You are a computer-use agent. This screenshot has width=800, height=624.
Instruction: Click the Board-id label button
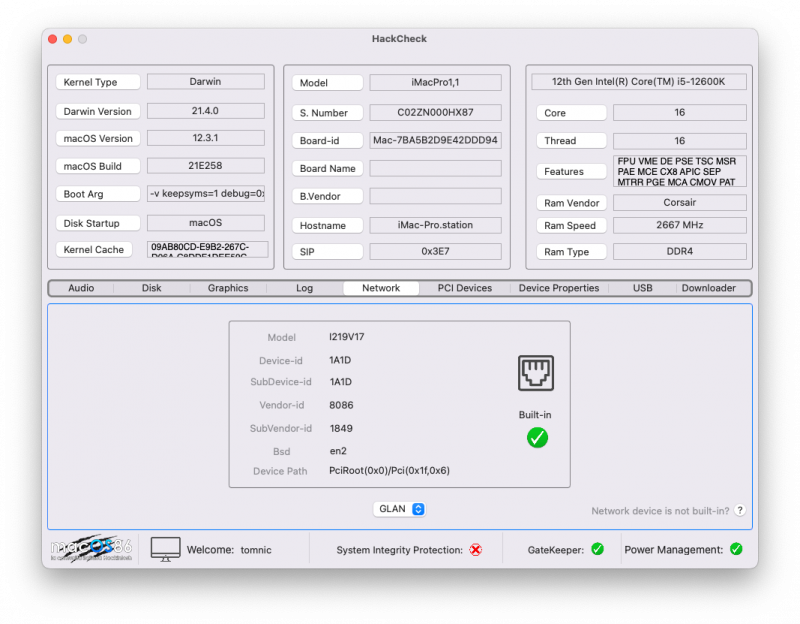pos(328,140)
